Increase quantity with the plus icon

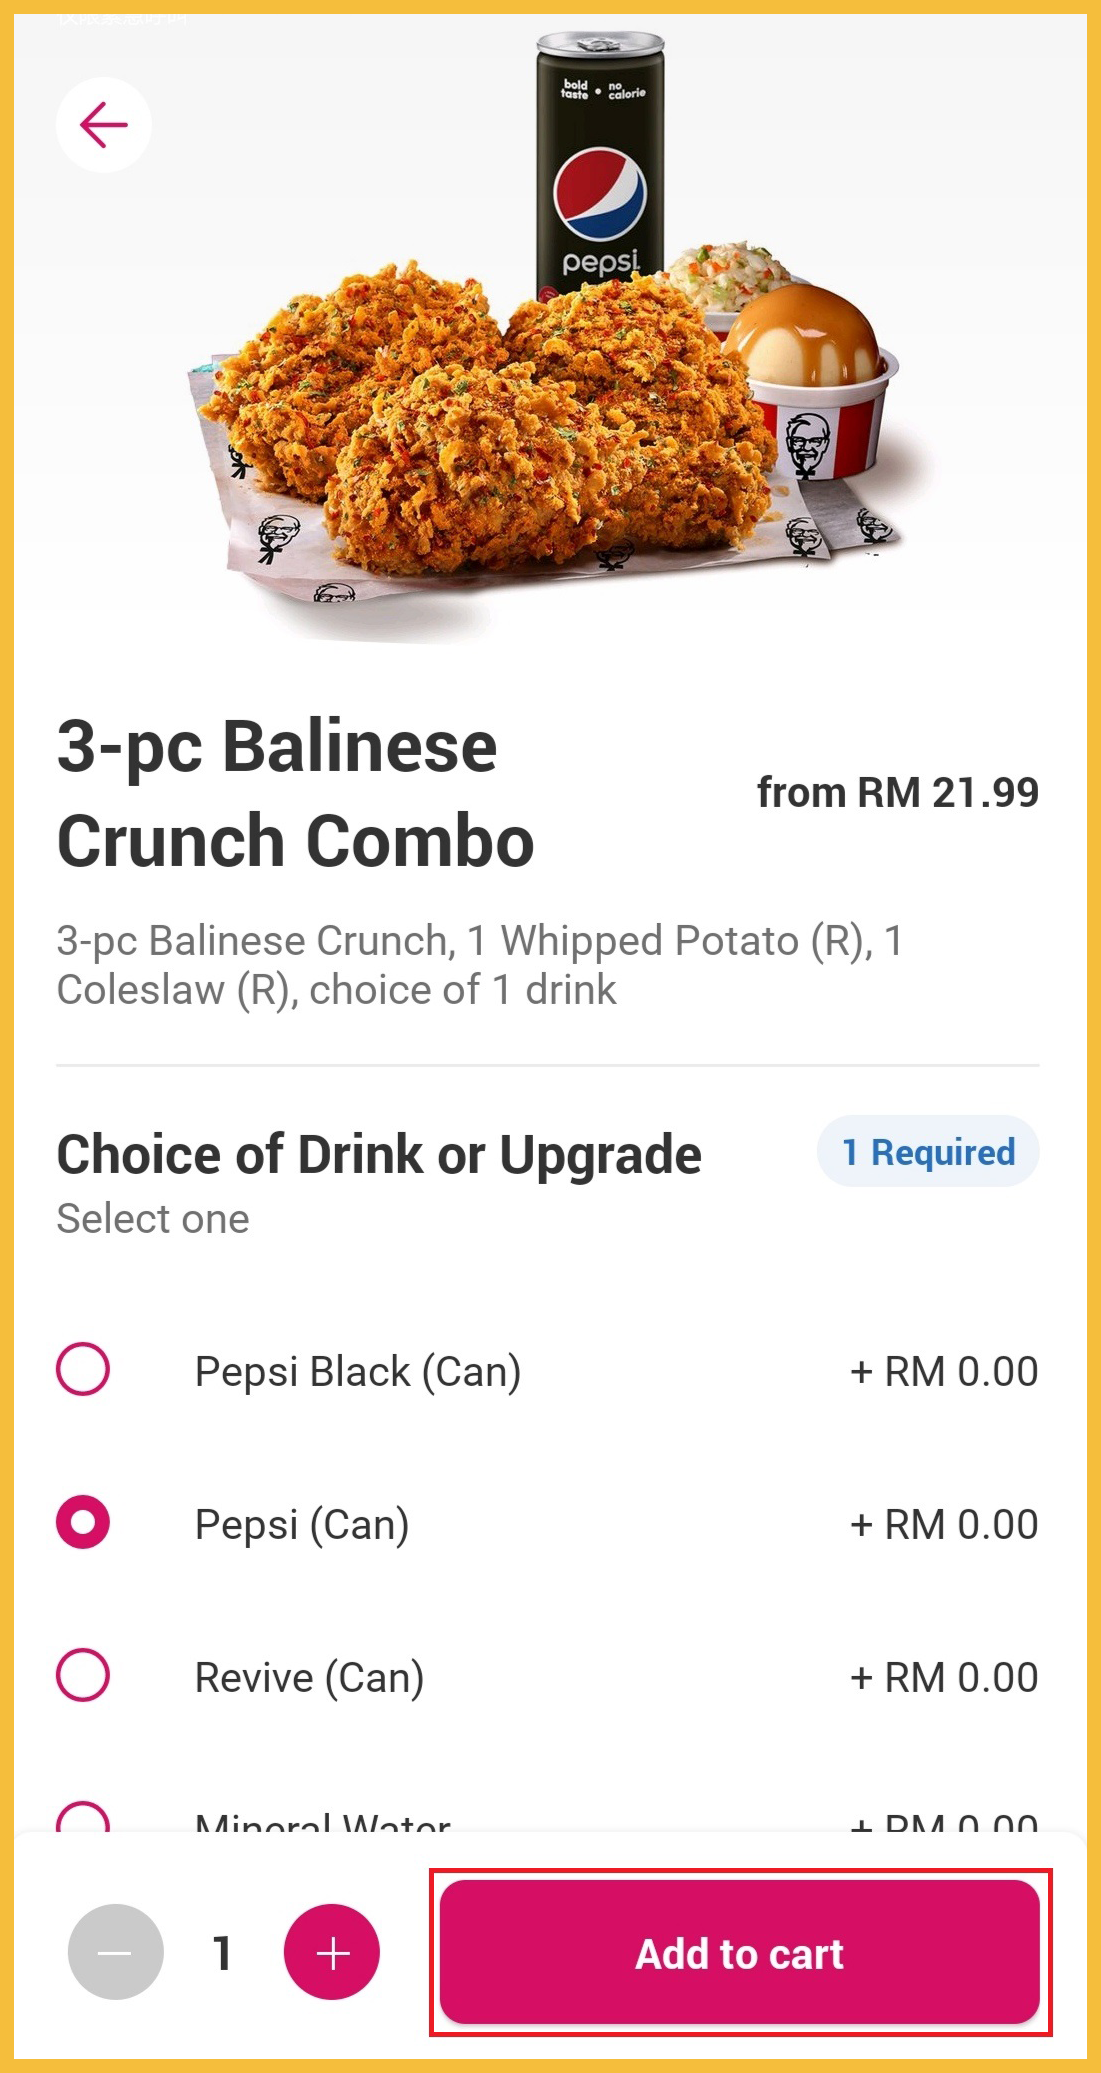(x=332, y=1951)
